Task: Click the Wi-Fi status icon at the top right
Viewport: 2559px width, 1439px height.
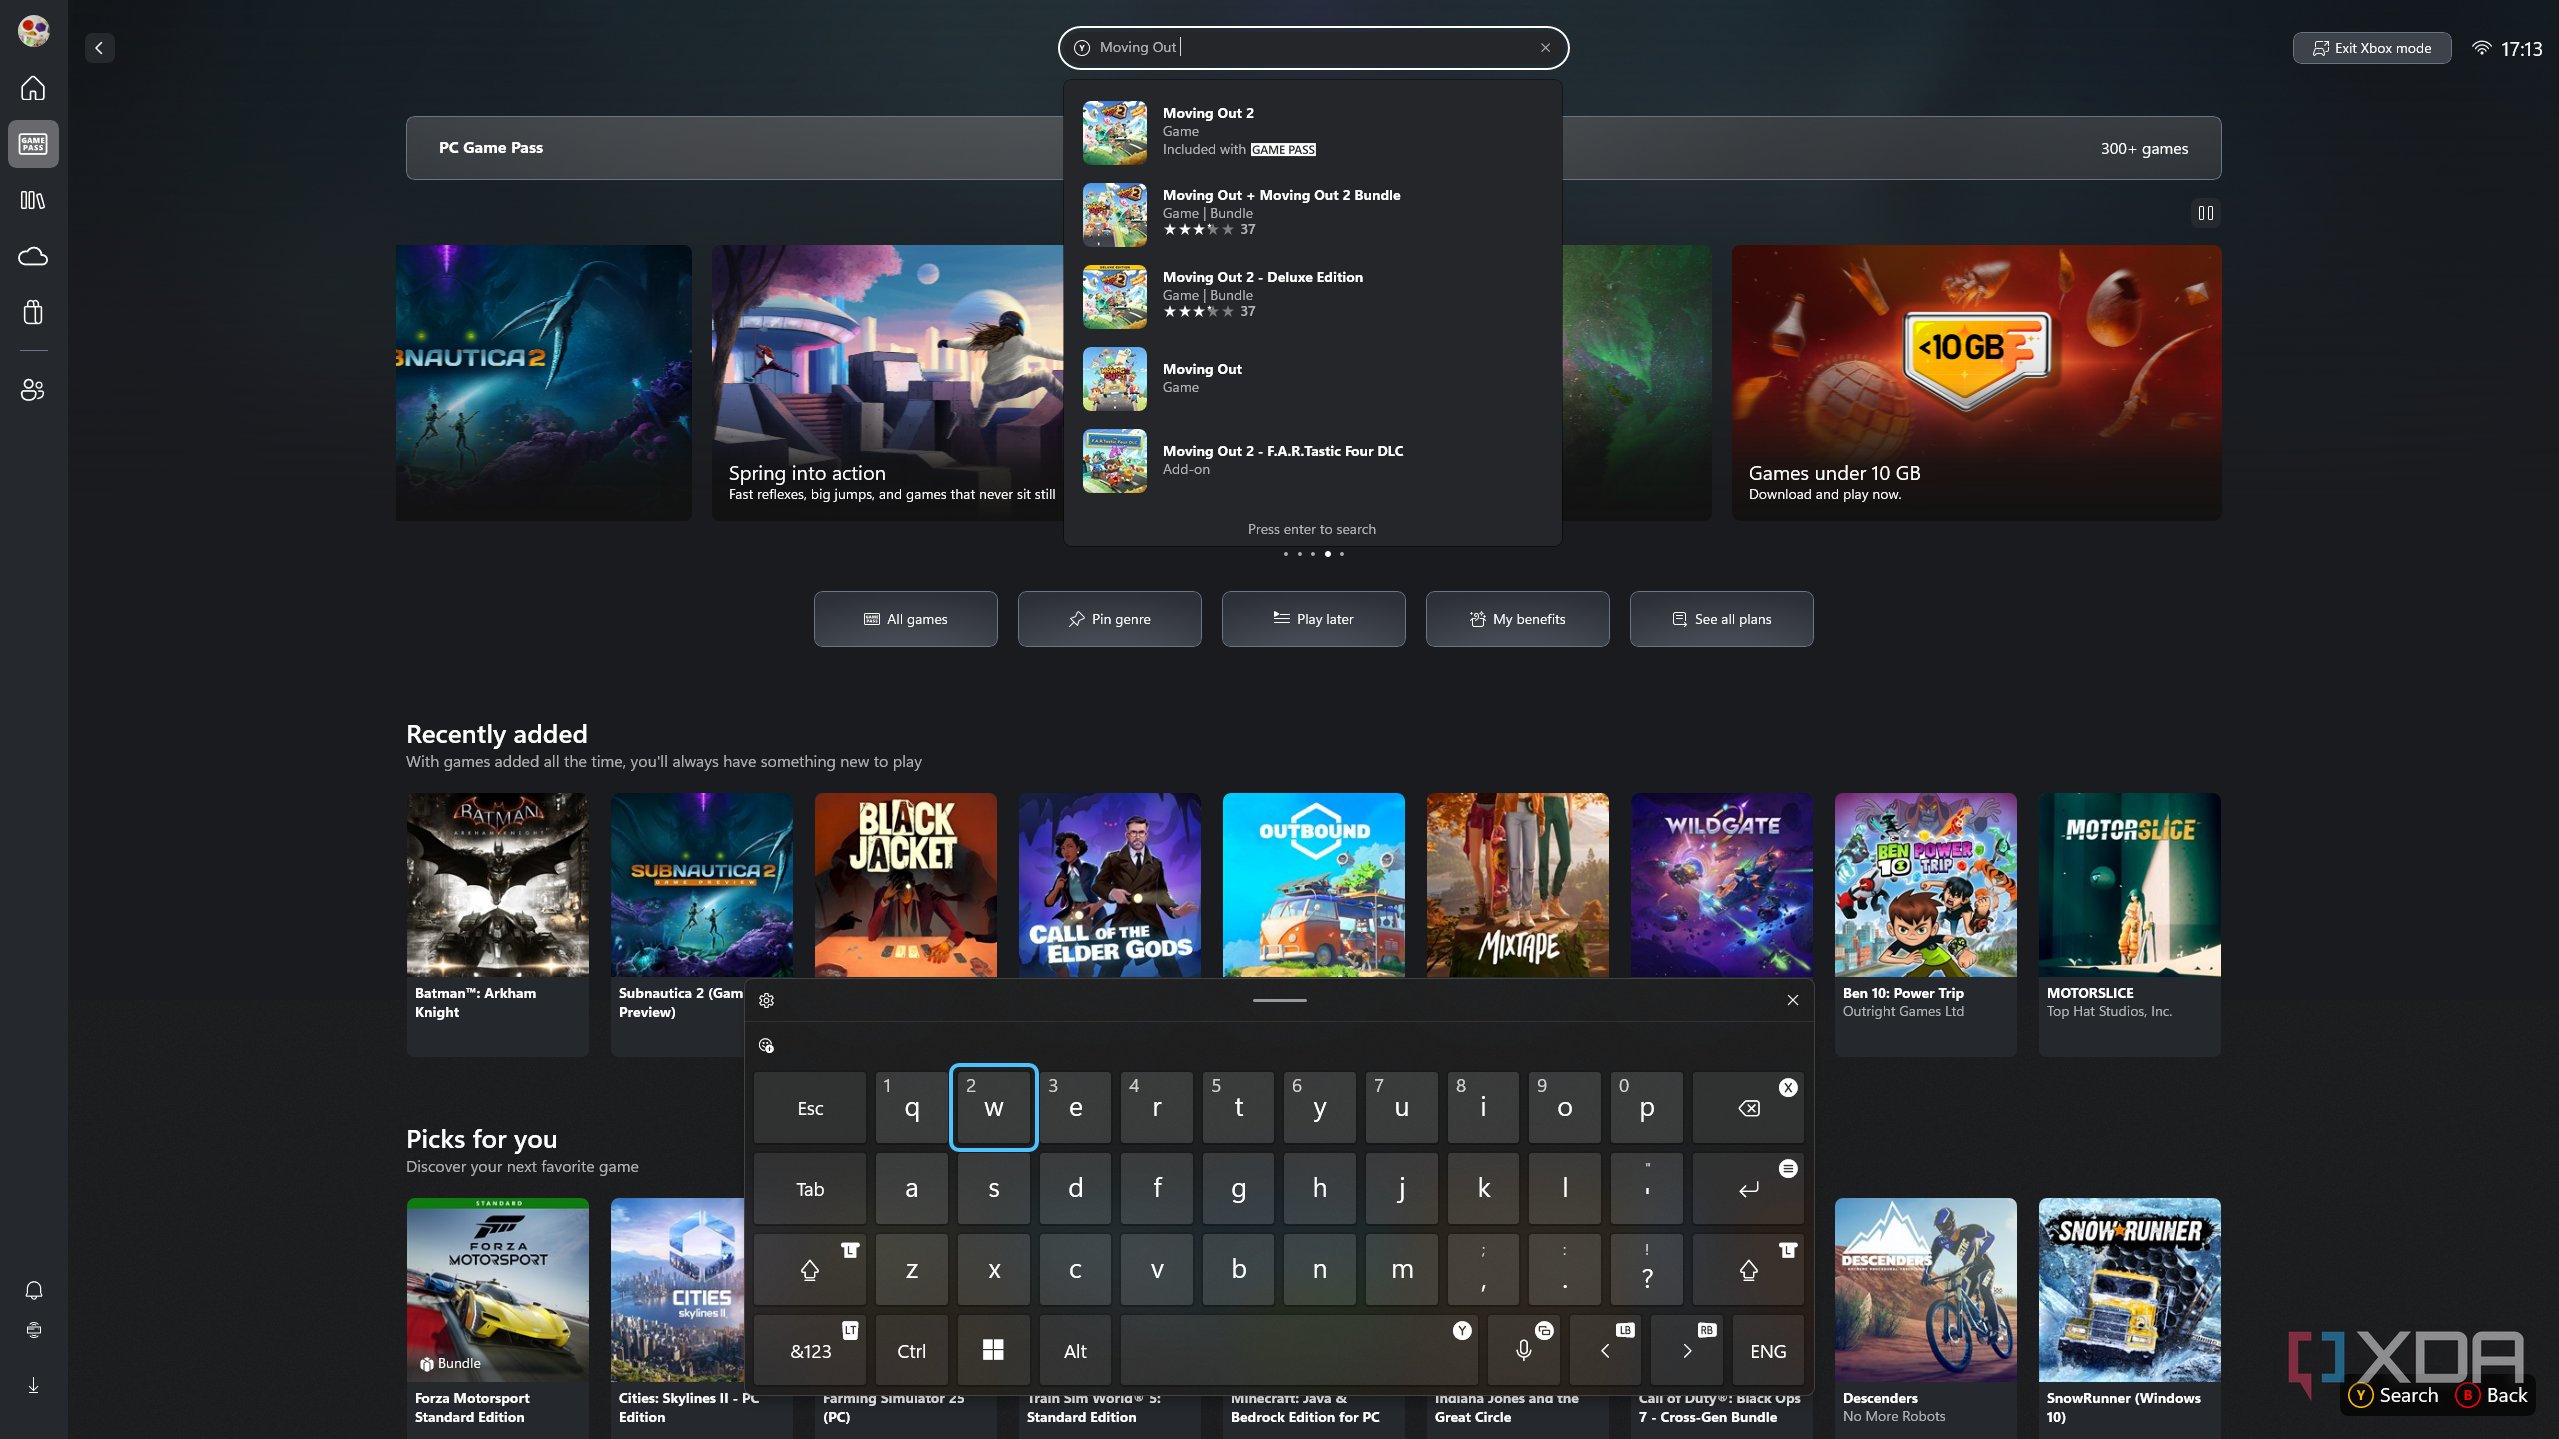Action: pyautogui.click(x=2481, y=48)
